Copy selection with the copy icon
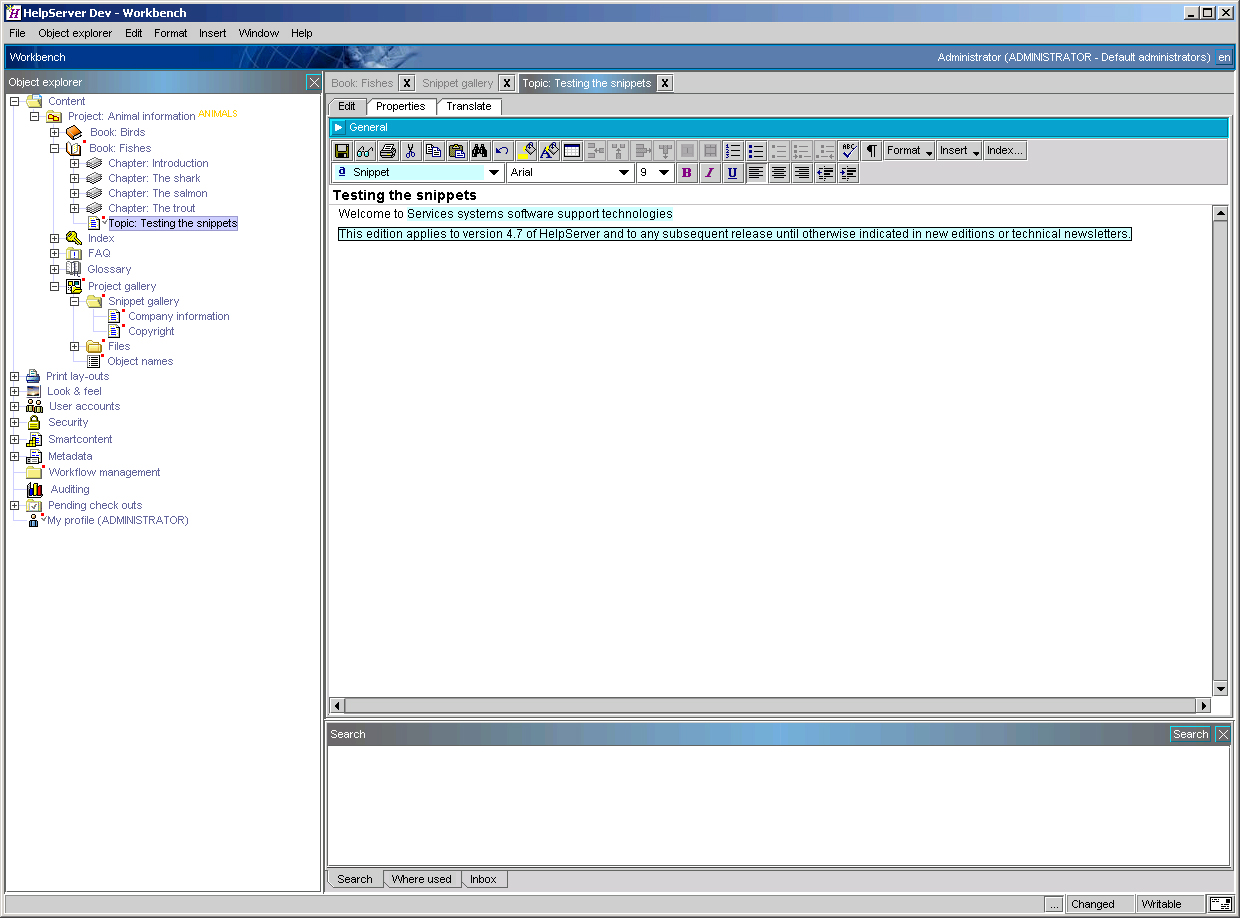This screenshot has width=1240, height=918. point(434,151)
